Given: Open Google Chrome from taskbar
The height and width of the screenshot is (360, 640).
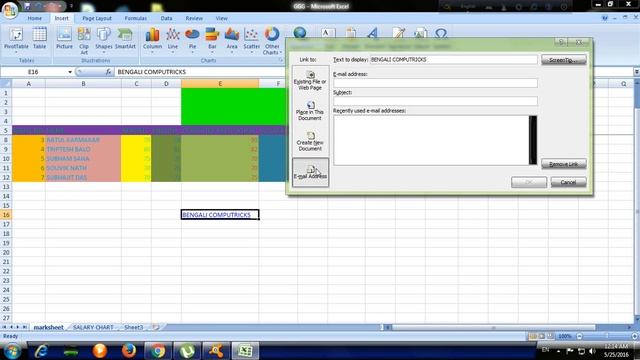Looking at the screenshot, I should coord(158,351).
